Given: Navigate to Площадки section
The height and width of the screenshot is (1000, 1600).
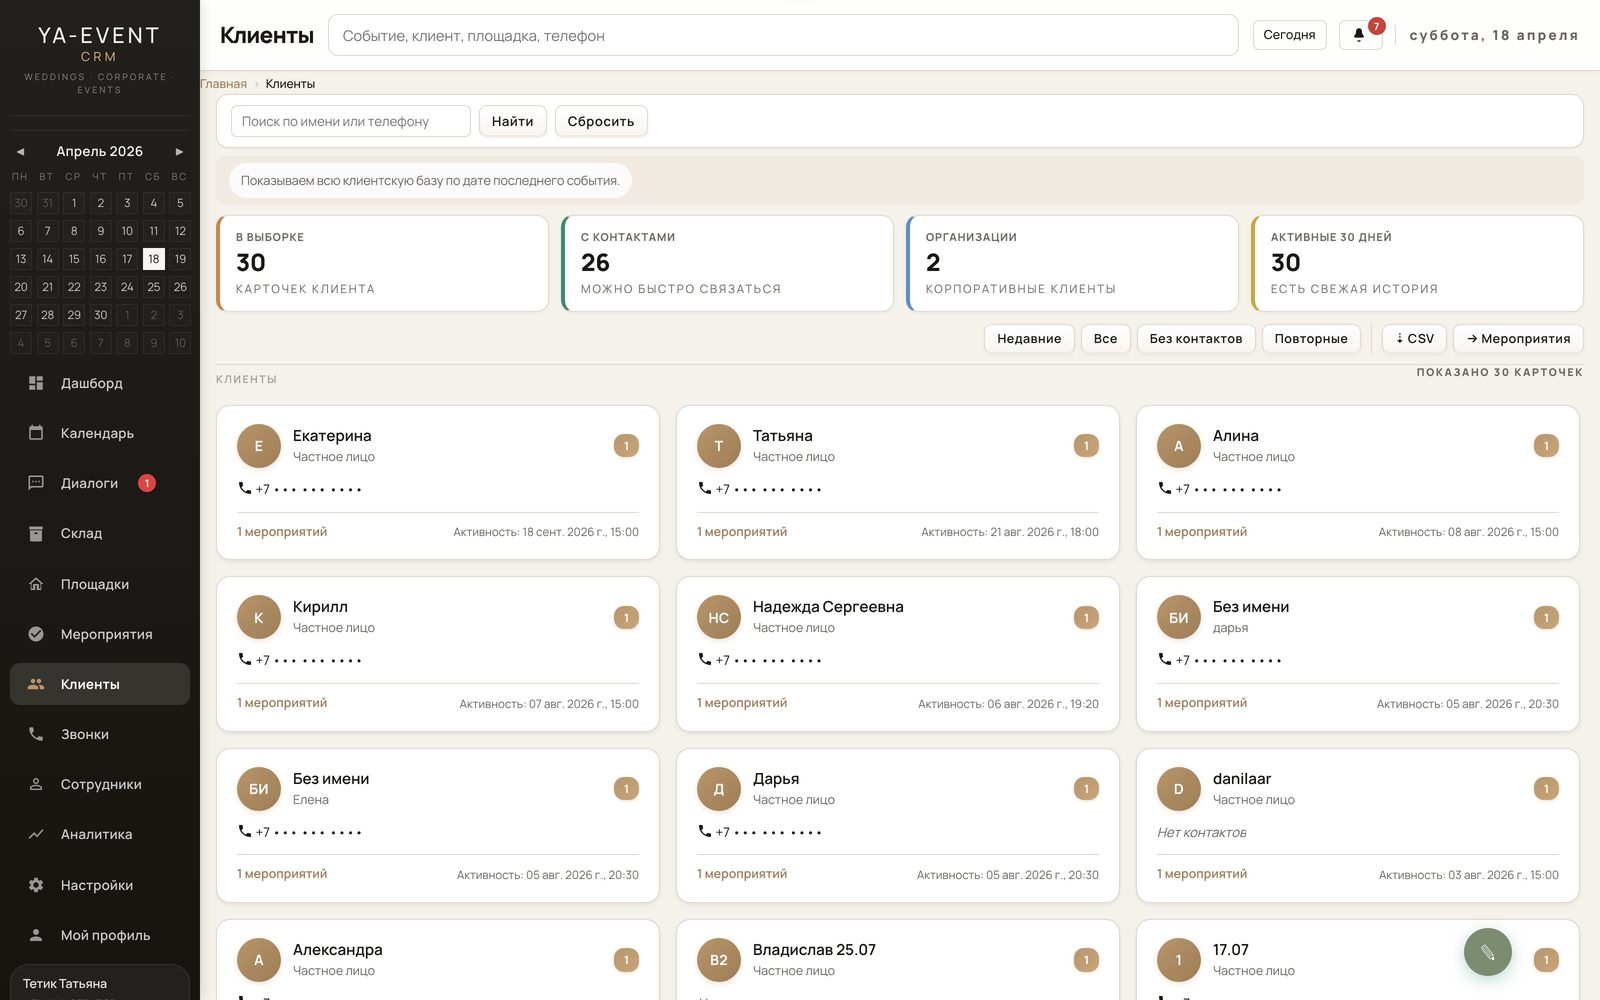Looking at the screenshot, I should click(100, 584).
